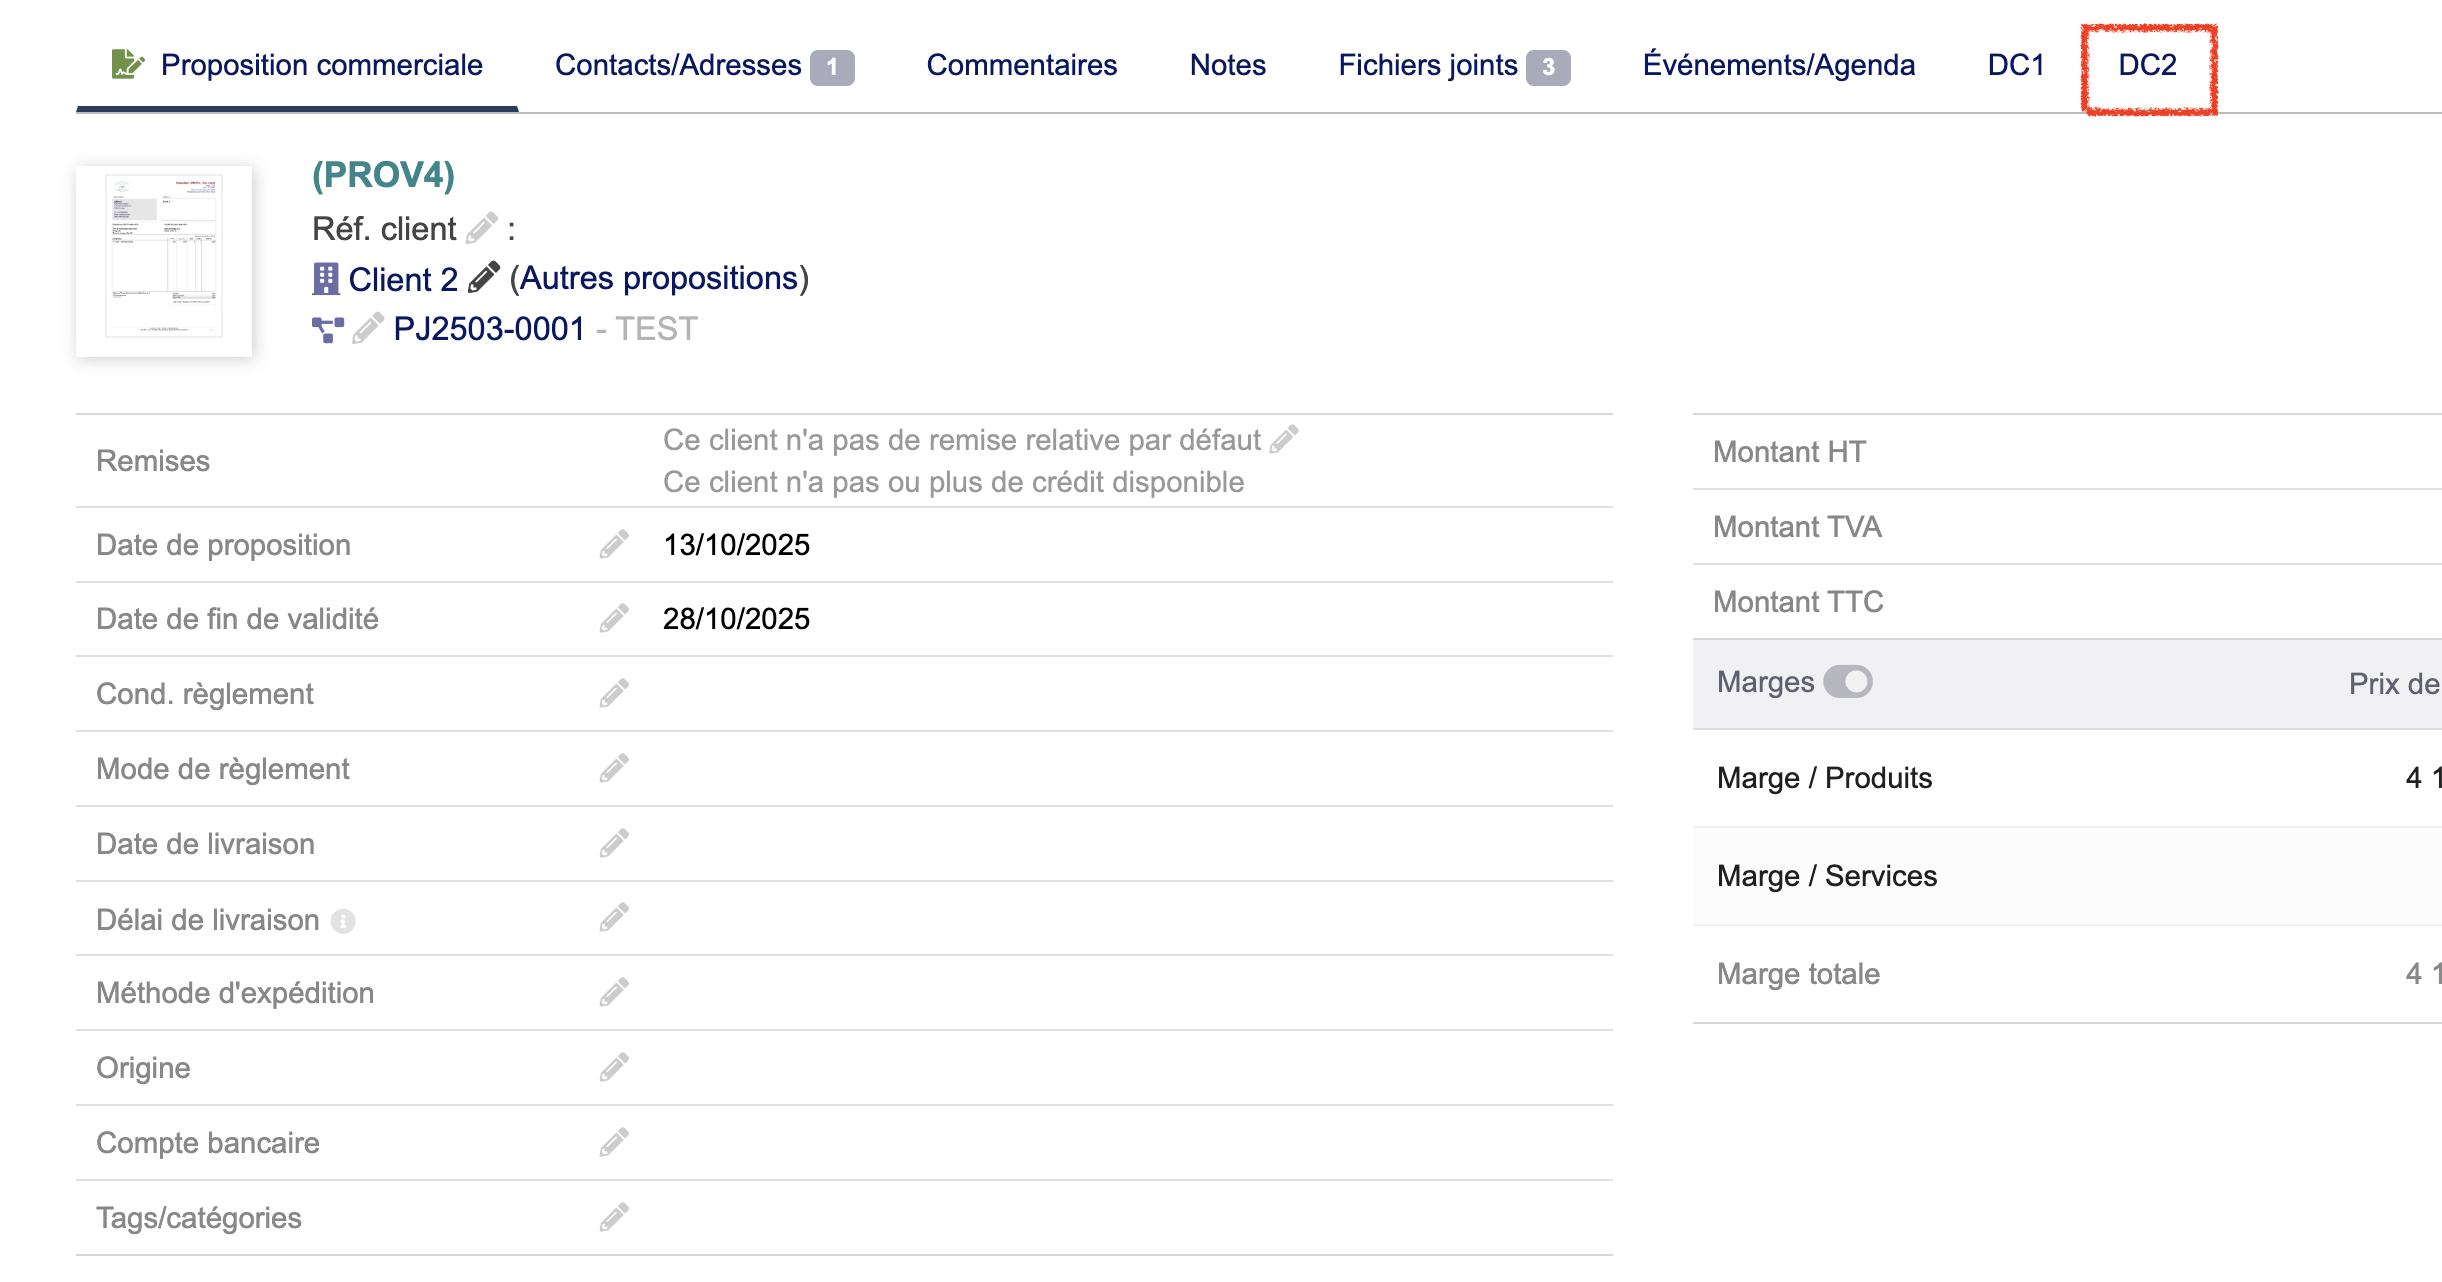The height and width of the screenshot is (1282, 2442).
Task: Edit the Date de proposition field
Action: 614,545
